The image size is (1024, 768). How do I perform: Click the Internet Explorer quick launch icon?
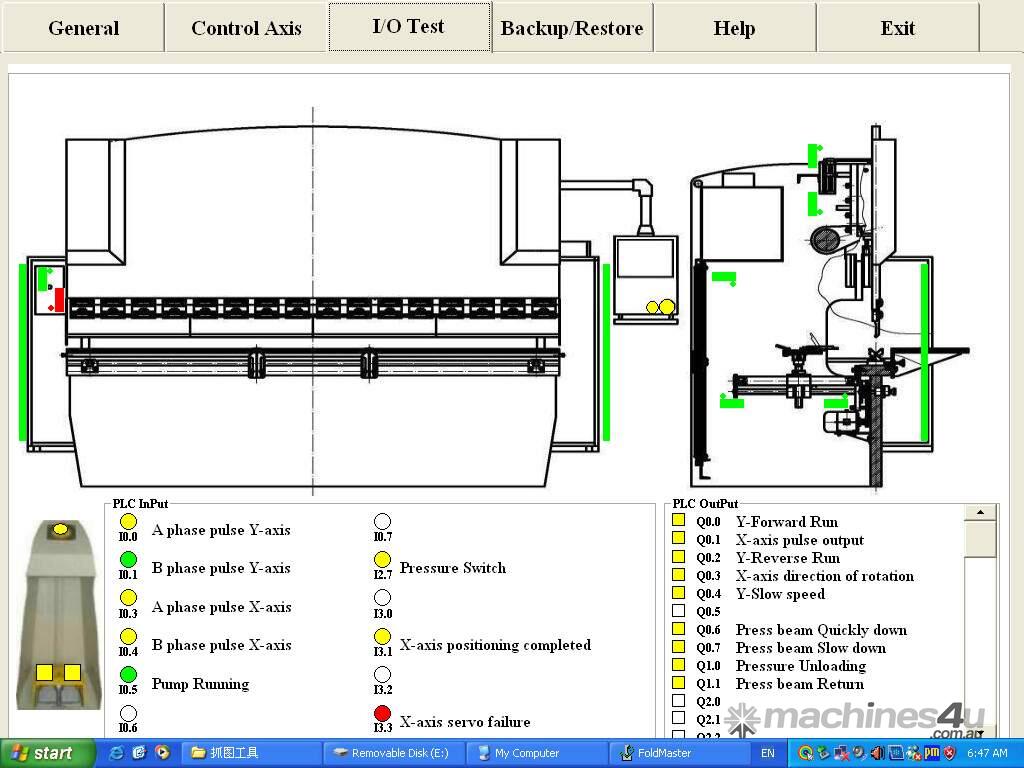pos(117,753)
